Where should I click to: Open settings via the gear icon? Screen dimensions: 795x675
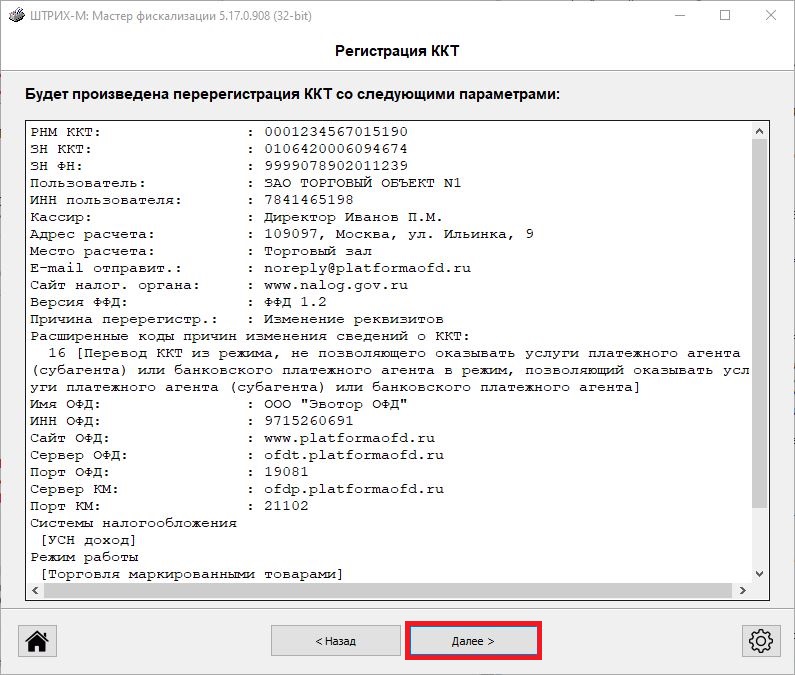tap(761, 640)
